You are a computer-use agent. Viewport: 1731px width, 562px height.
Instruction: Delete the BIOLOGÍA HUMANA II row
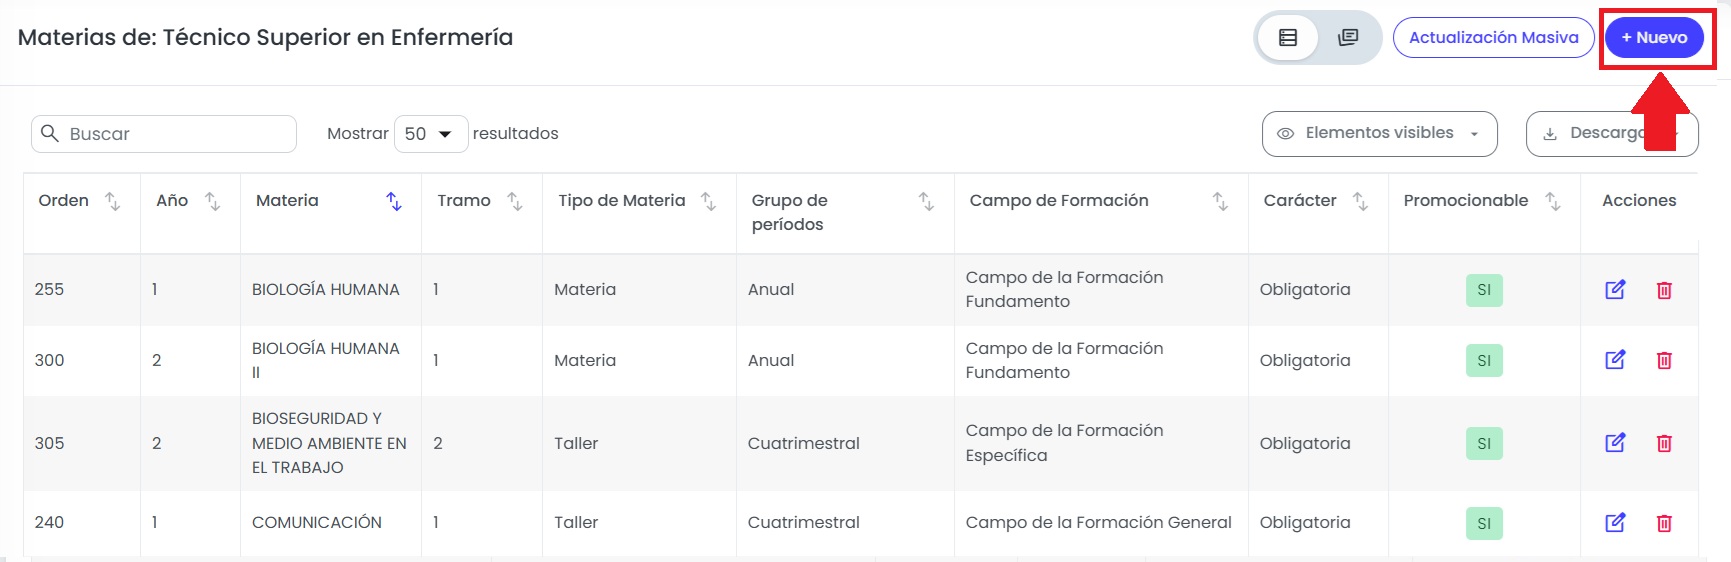(1664, 360)
